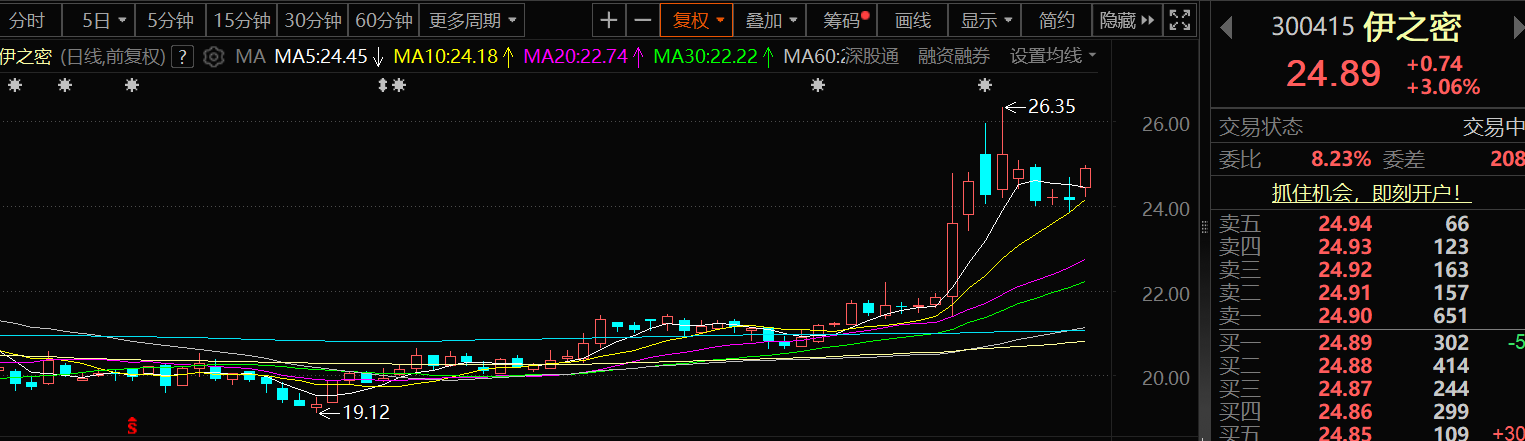Open MA settings gear icon
Screen dimensions: 1525x441
coord(213,57)
